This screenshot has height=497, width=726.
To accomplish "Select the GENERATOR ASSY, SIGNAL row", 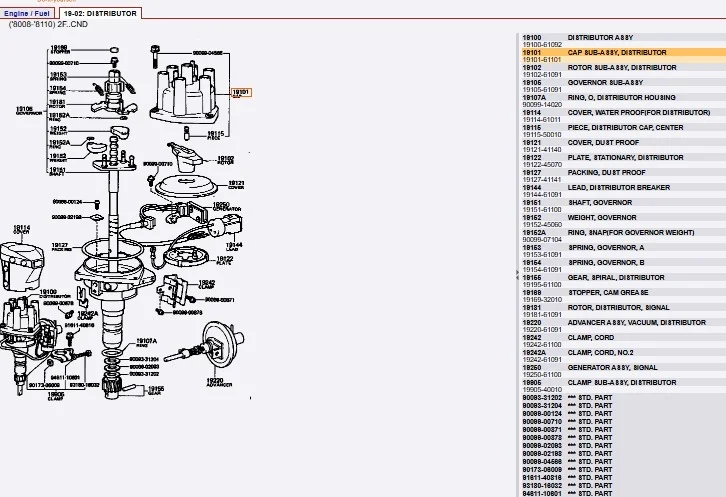I will pyautogui.click(x=623, y=371).
